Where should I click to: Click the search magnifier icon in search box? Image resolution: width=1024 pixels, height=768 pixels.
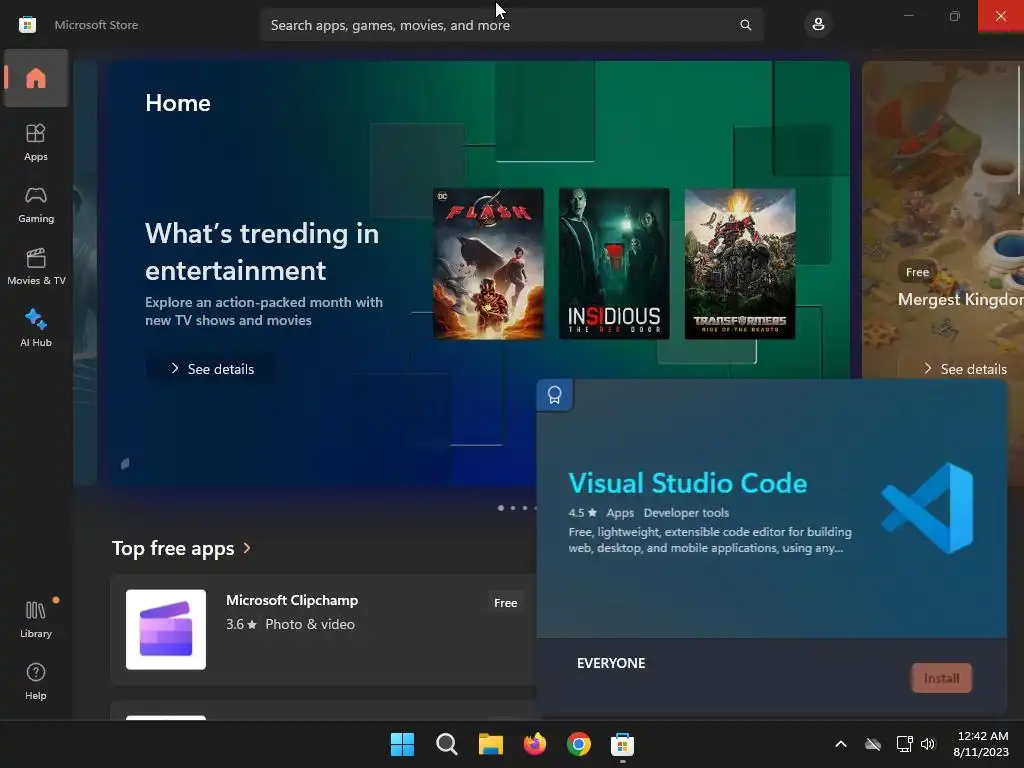(x=745, y=25)
